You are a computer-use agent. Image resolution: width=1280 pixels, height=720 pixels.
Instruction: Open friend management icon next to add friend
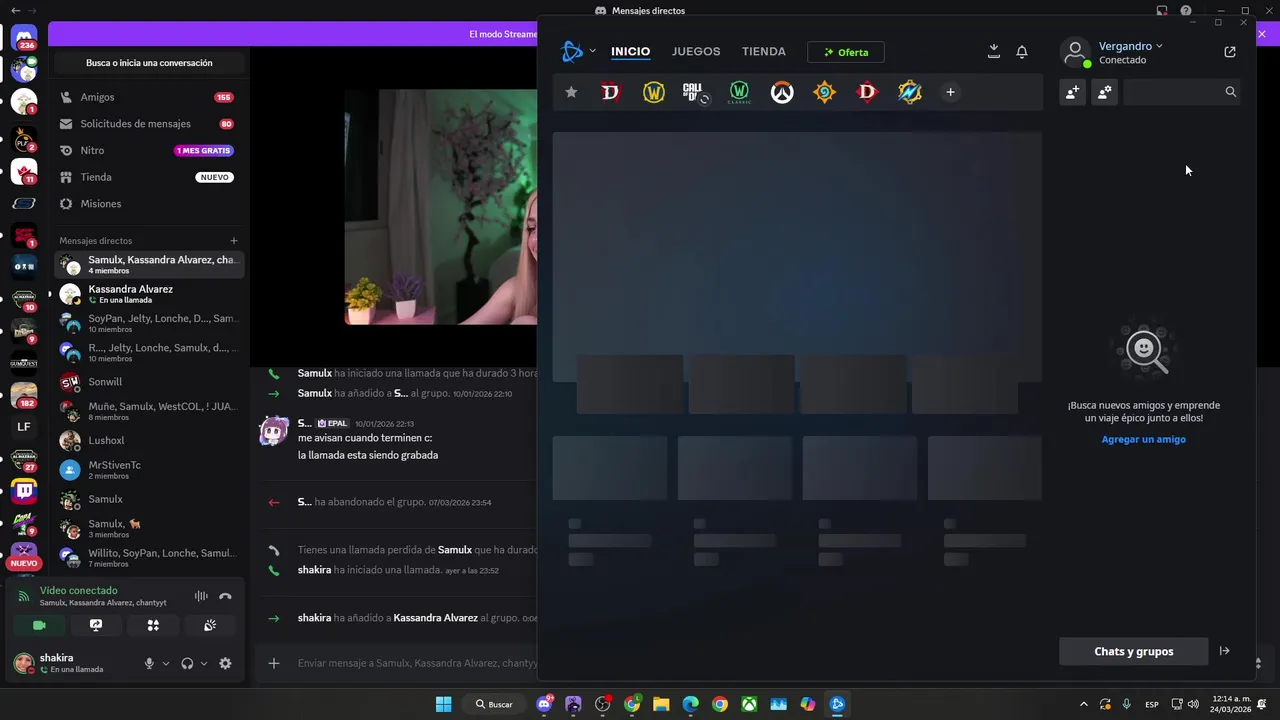(1104, 92)
